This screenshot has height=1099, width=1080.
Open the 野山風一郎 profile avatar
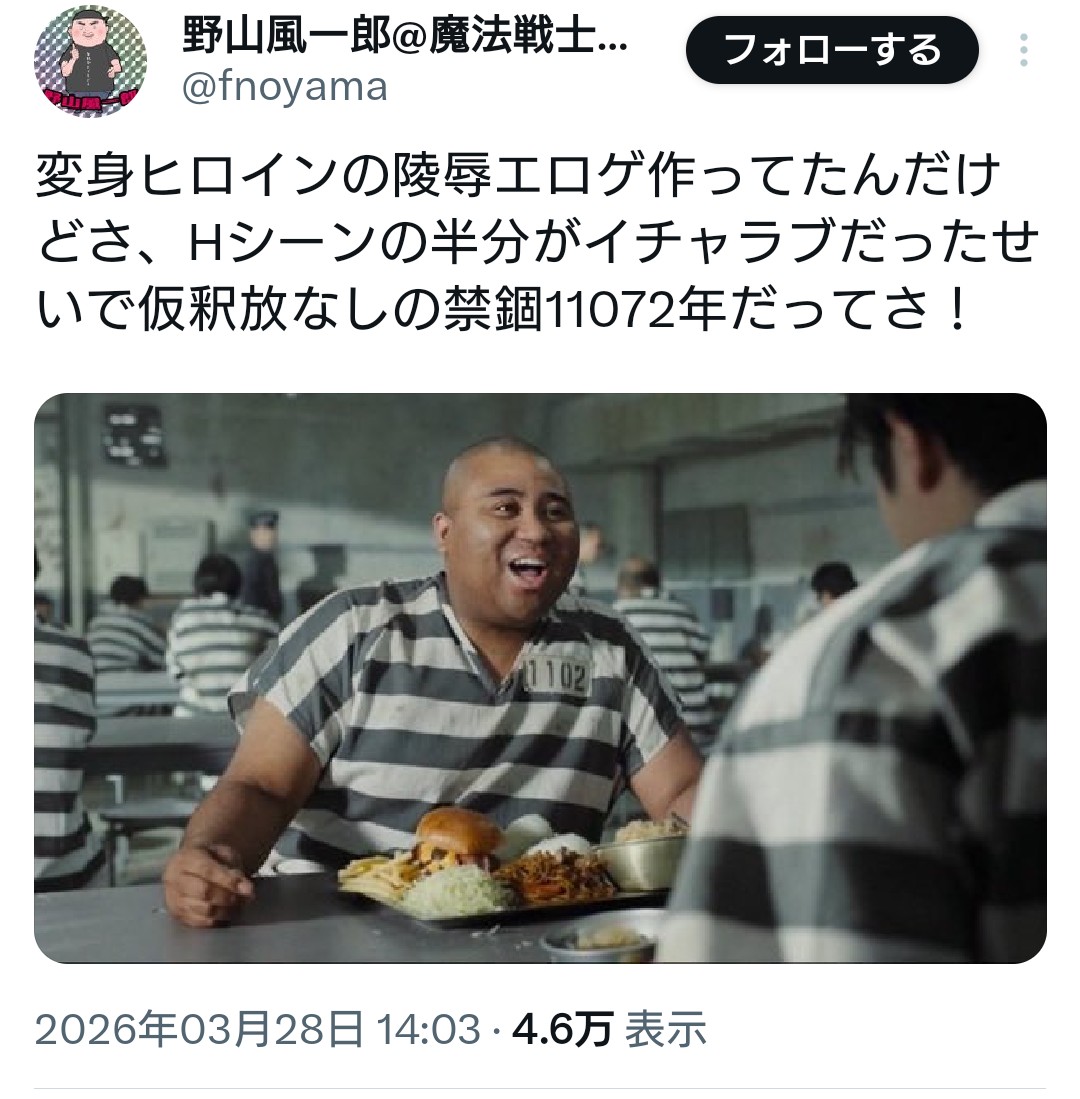[x=90, y=61]
